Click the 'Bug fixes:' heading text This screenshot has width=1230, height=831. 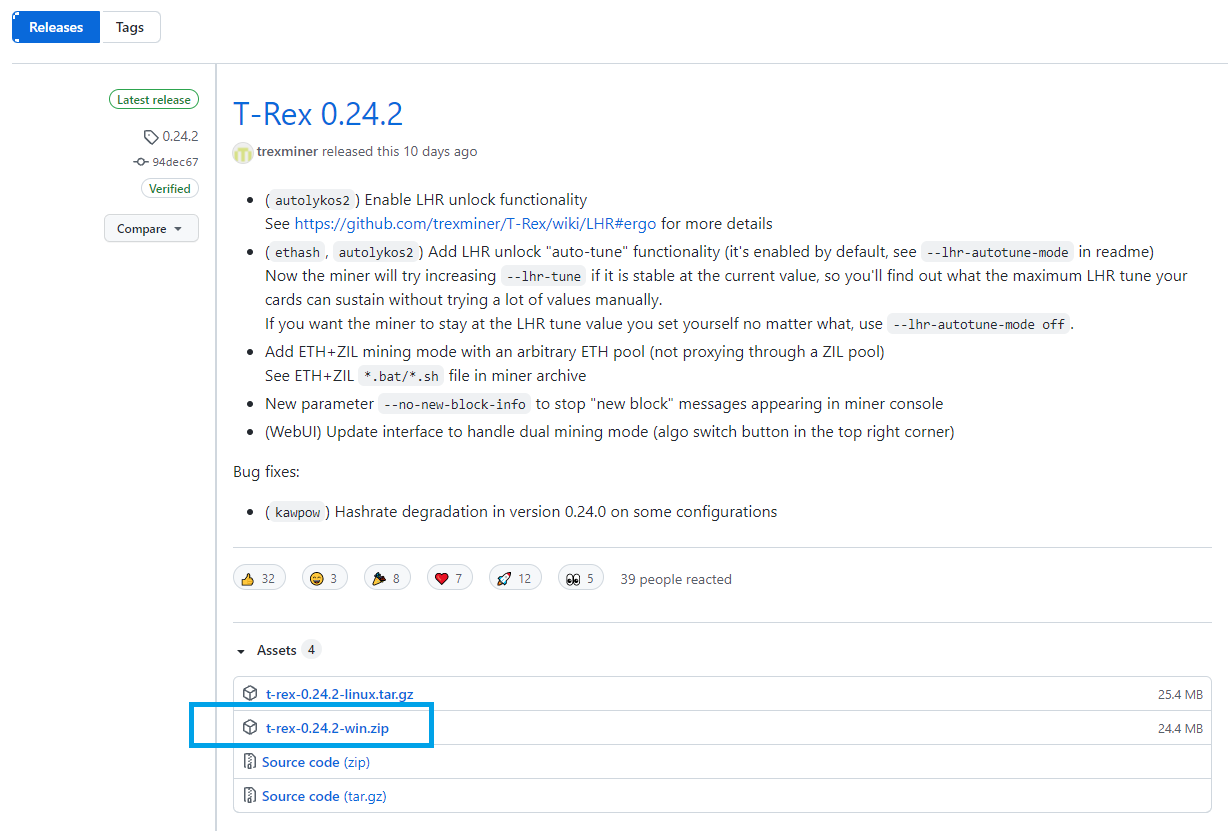click(267, 472)
